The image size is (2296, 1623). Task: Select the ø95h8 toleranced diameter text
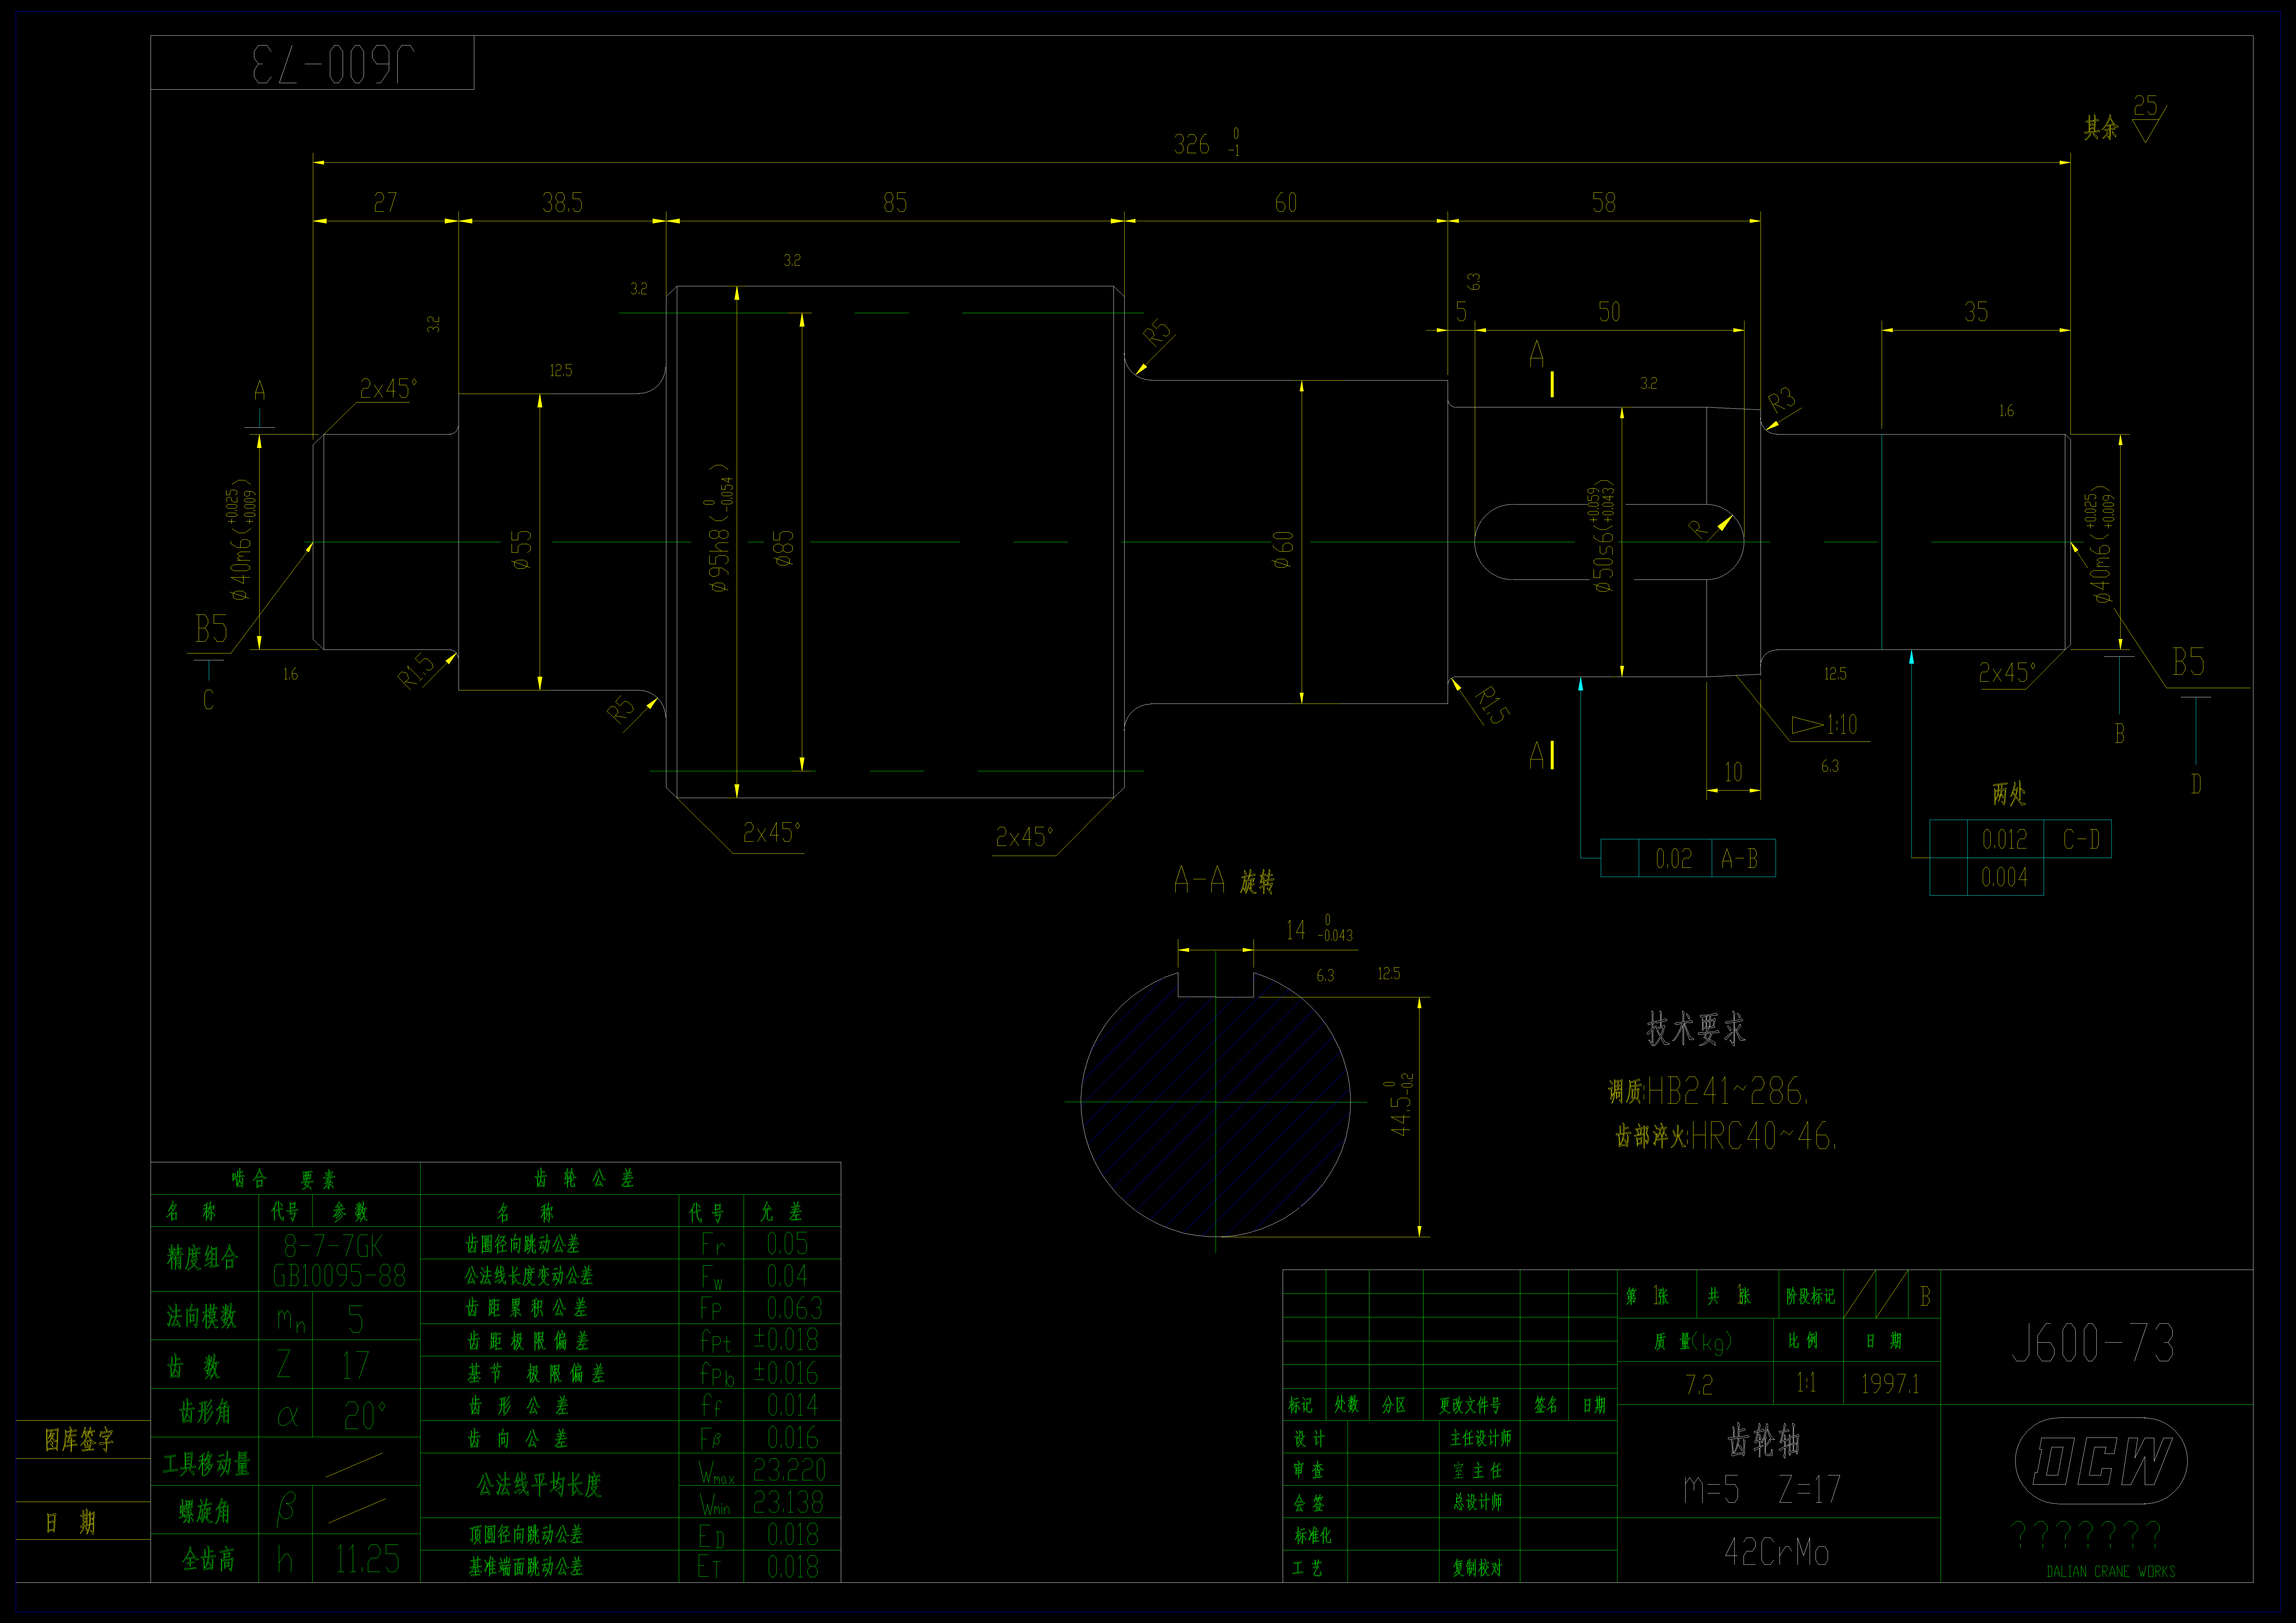click(x=720, y=528)
